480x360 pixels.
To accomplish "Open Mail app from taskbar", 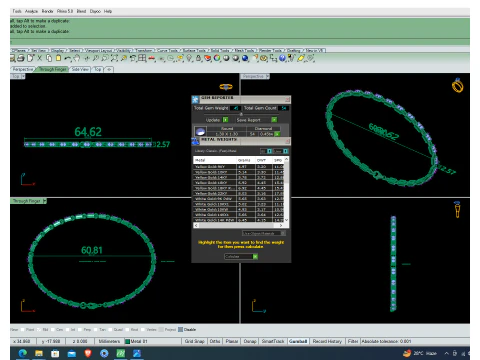I will click(x=71, y=353).
